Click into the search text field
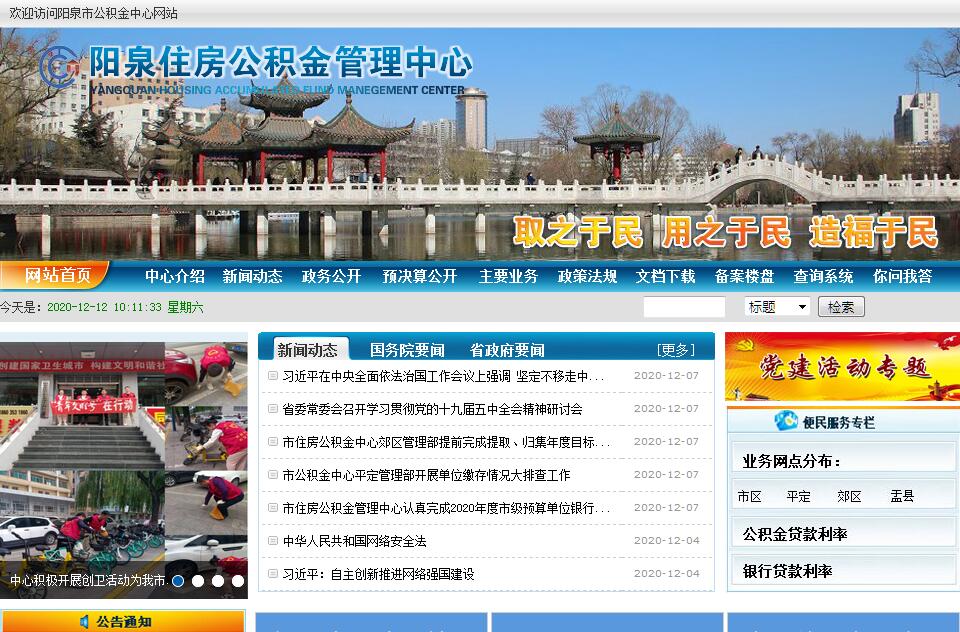Screen dimensions: 960x632 [684, 307]
